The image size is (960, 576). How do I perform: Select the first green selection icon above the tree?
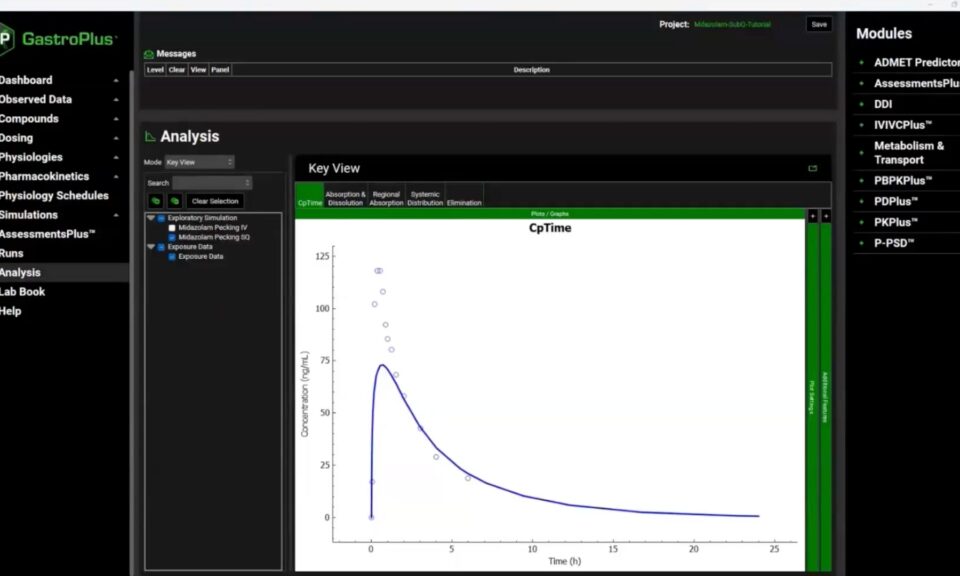(155, 201)
